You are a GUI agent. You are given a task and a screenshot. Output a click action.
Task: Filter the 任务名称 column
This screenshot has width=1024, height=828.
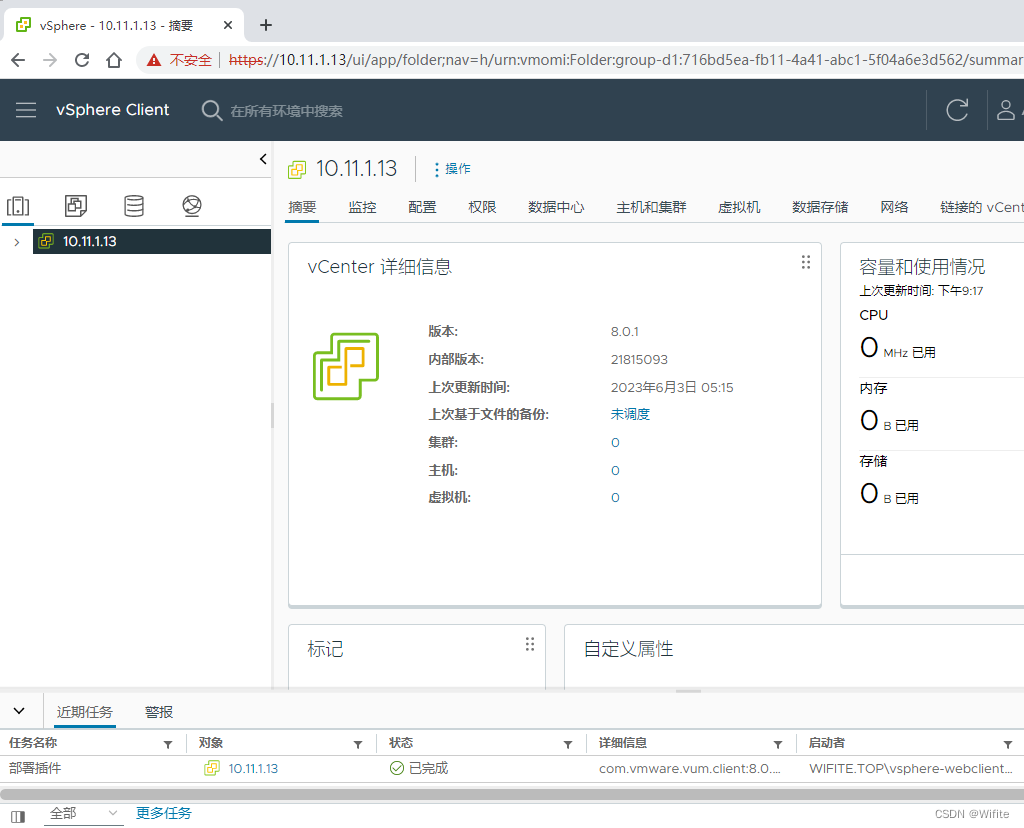click(x=168, y=744)
